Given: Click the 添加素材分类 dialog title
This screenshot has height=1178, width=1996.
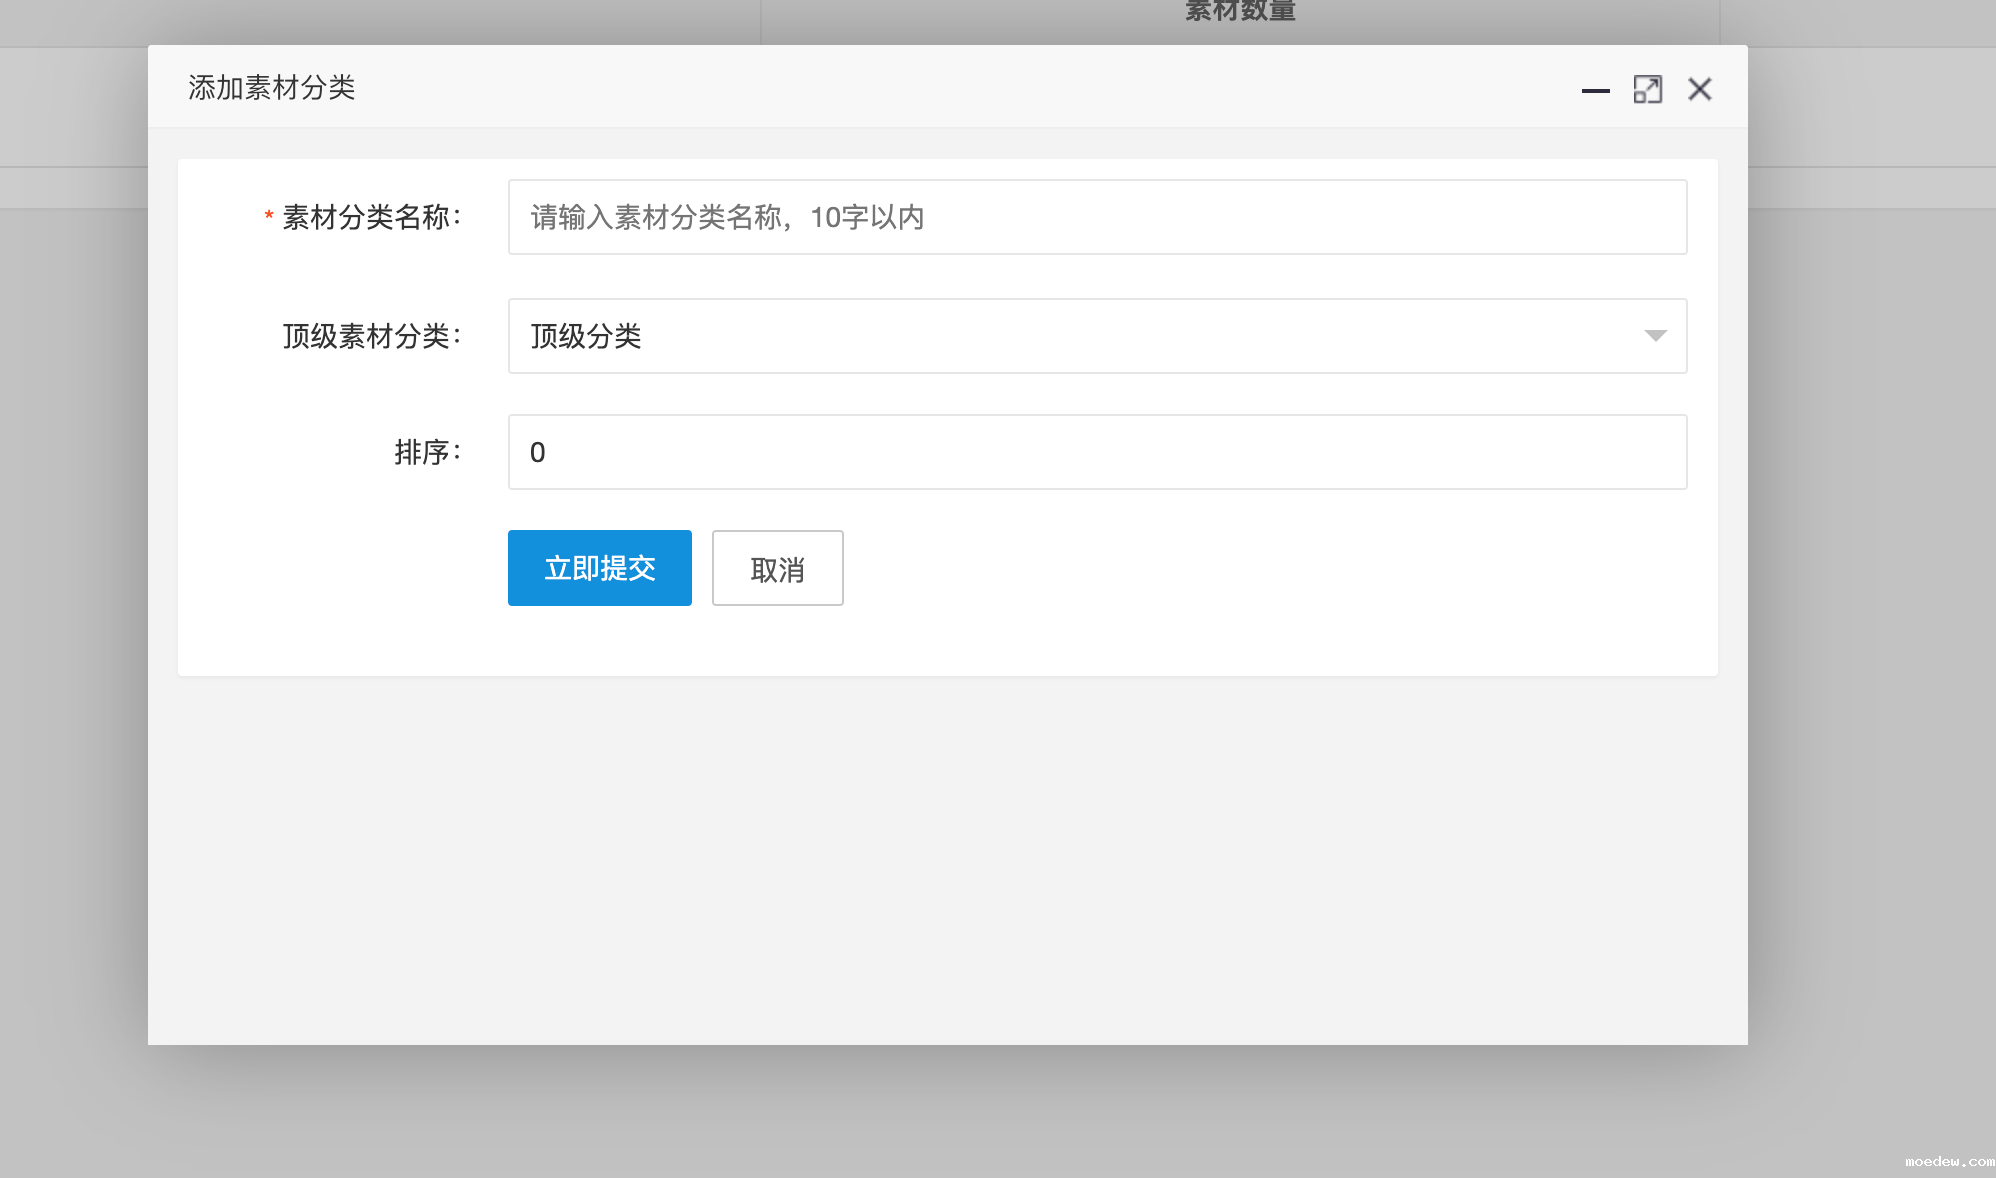Looking at the screenshot, I should 272,88.
